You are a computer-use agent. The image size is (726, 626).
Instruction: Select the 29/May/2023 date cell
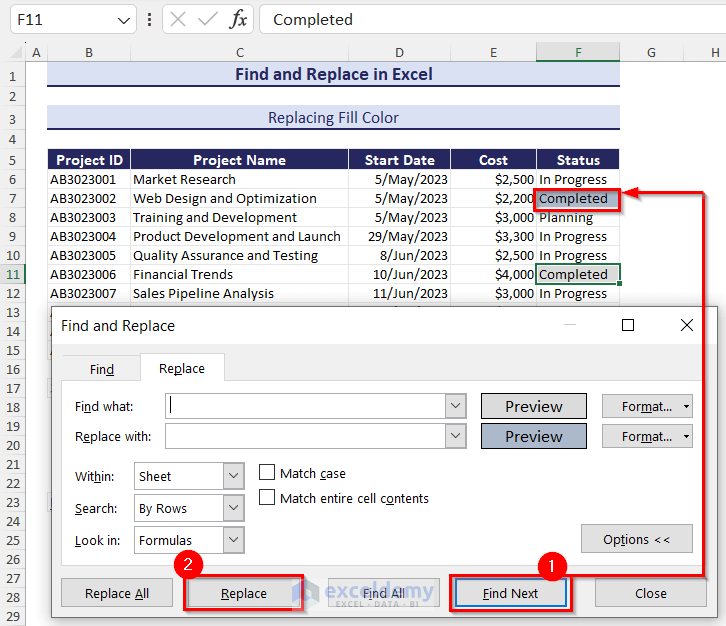[399, 236]
